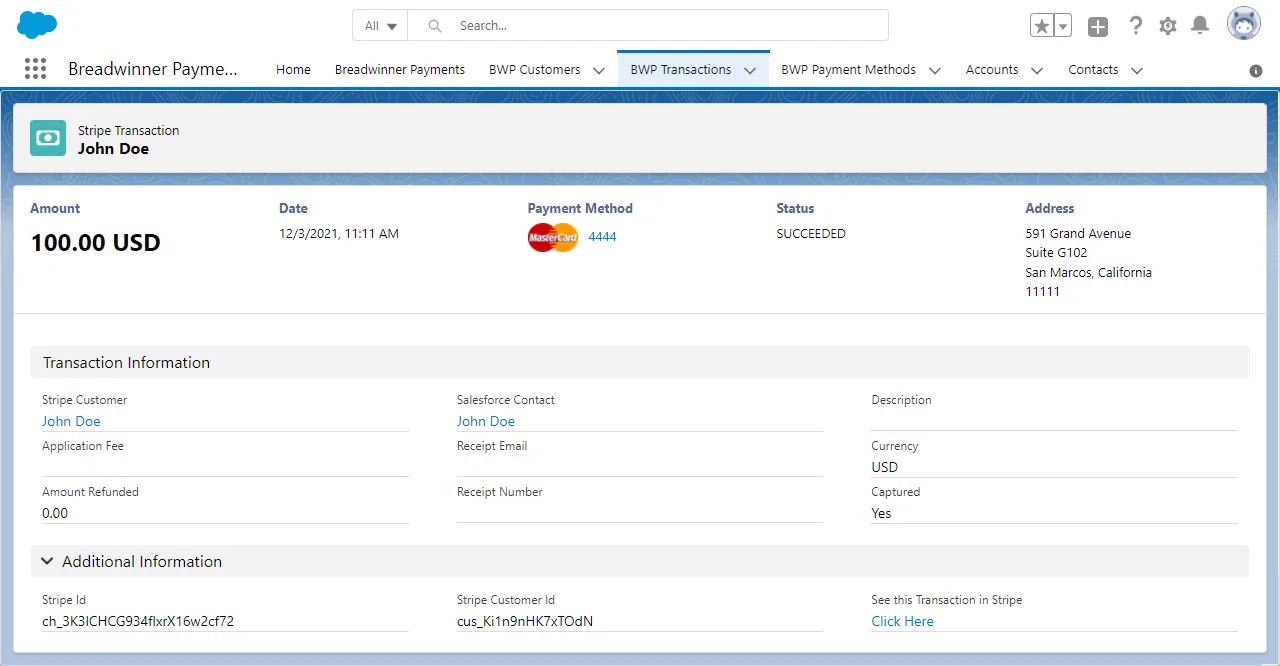Open the All search scope dropdown

click(x=380, y=26)
